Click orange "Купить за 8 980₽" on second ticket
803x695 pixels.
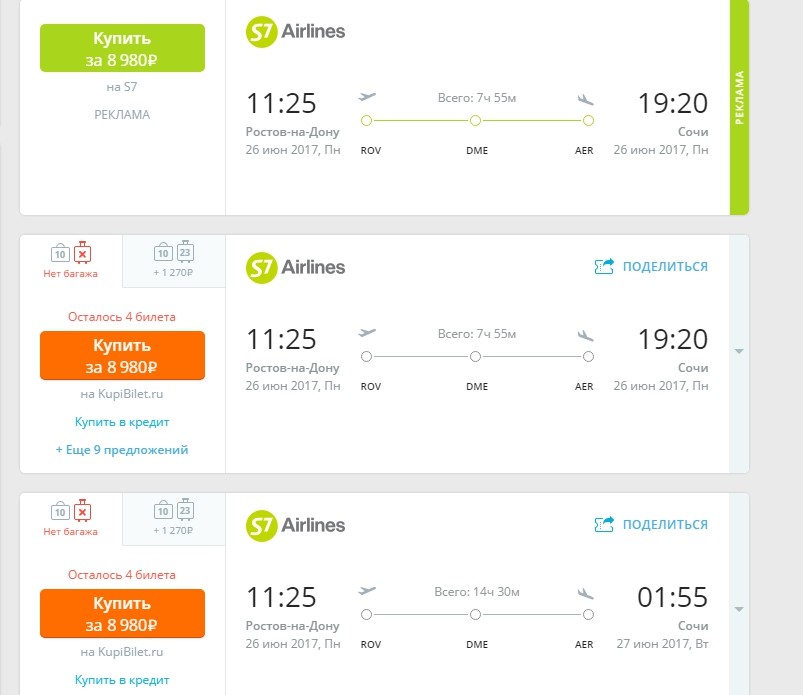[122, 355]
